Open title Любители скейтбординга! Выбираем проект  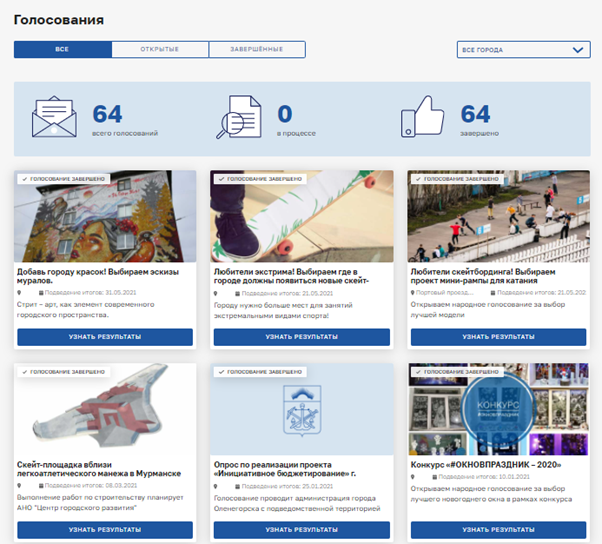click(483, 276)
